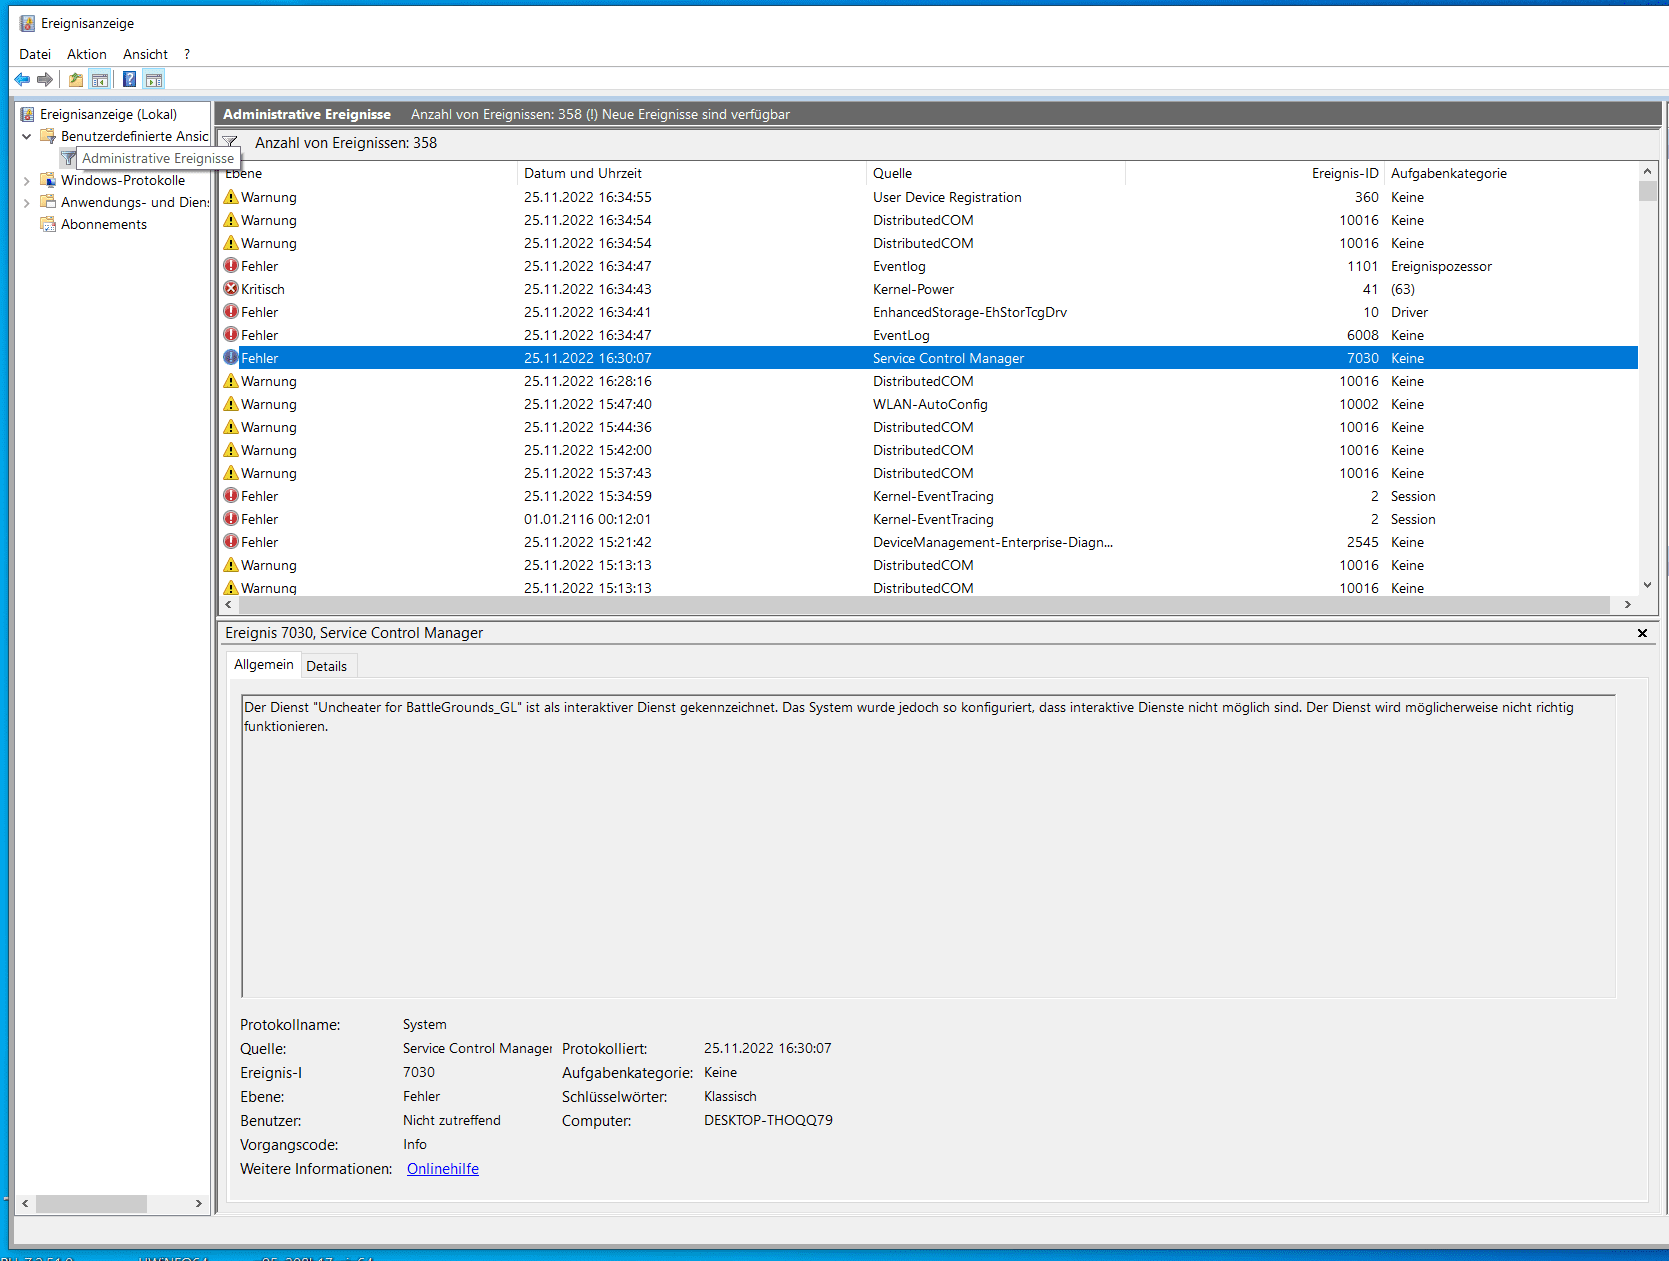1669x1261 pixels.
Task: Open the Ansicht menu
Action: (145, 54)
